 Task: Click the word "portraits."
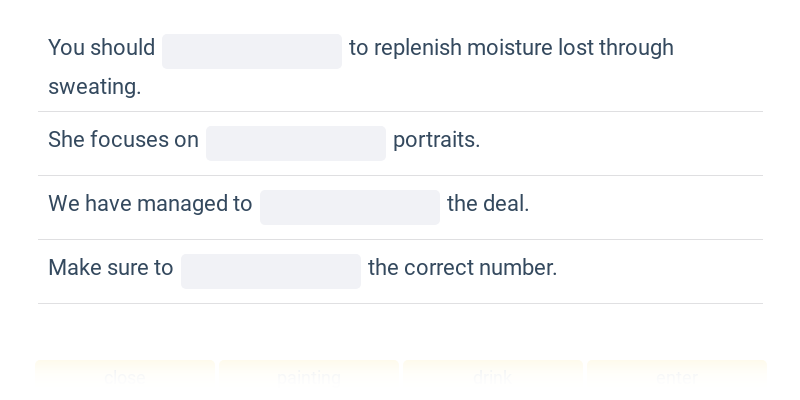point(437,140)
